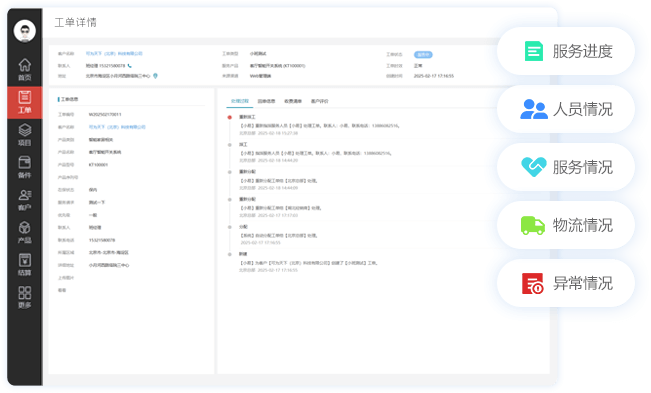Switch to the 收费清单 tab
Screen dimensions: 651x393
pyautogui.click(x=293, y=101)
